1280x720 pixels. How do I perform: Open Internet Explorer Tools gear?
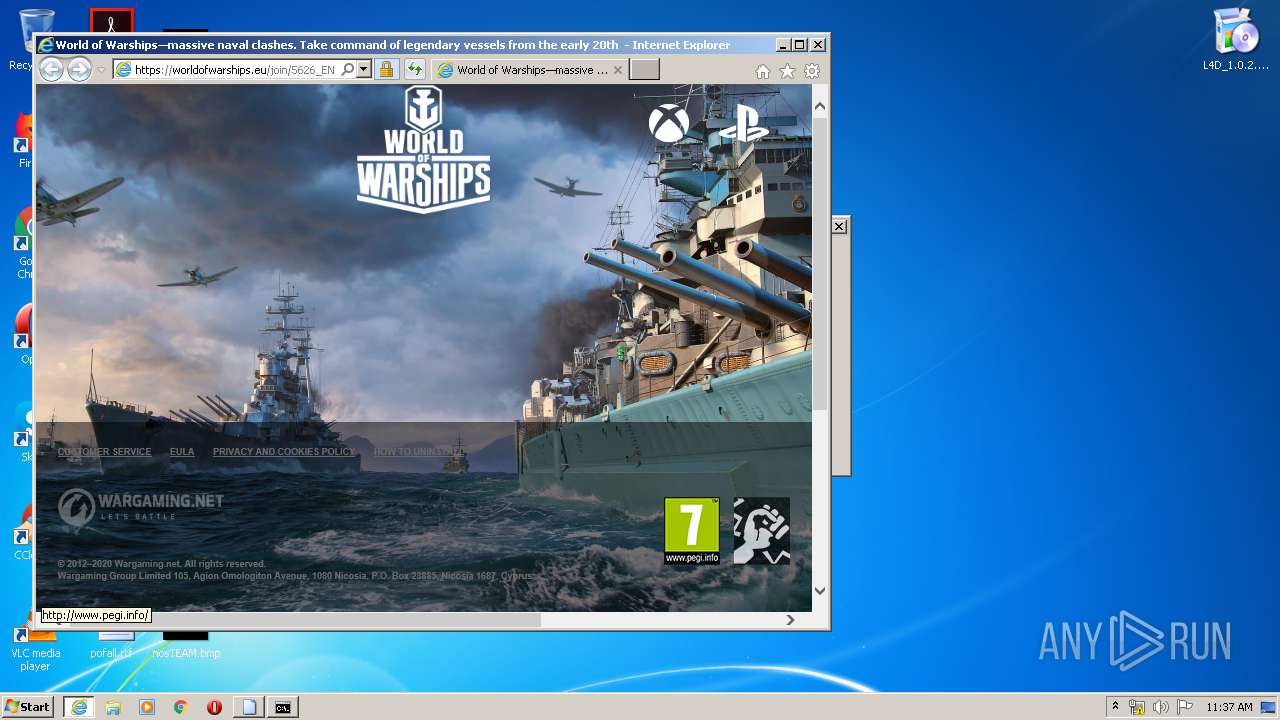[x=812, y=71]
